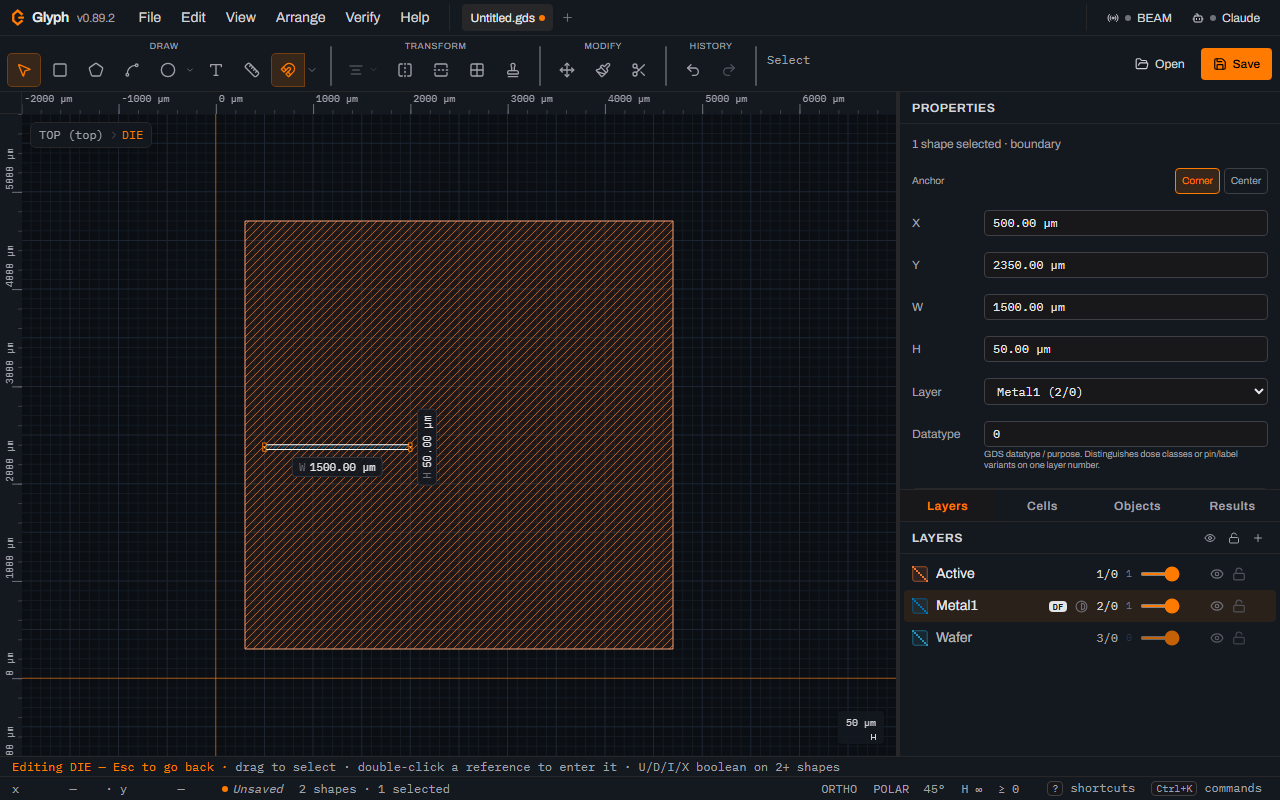Click the Redo arrow
The image size is (1280, 800).
pos(729,70)
